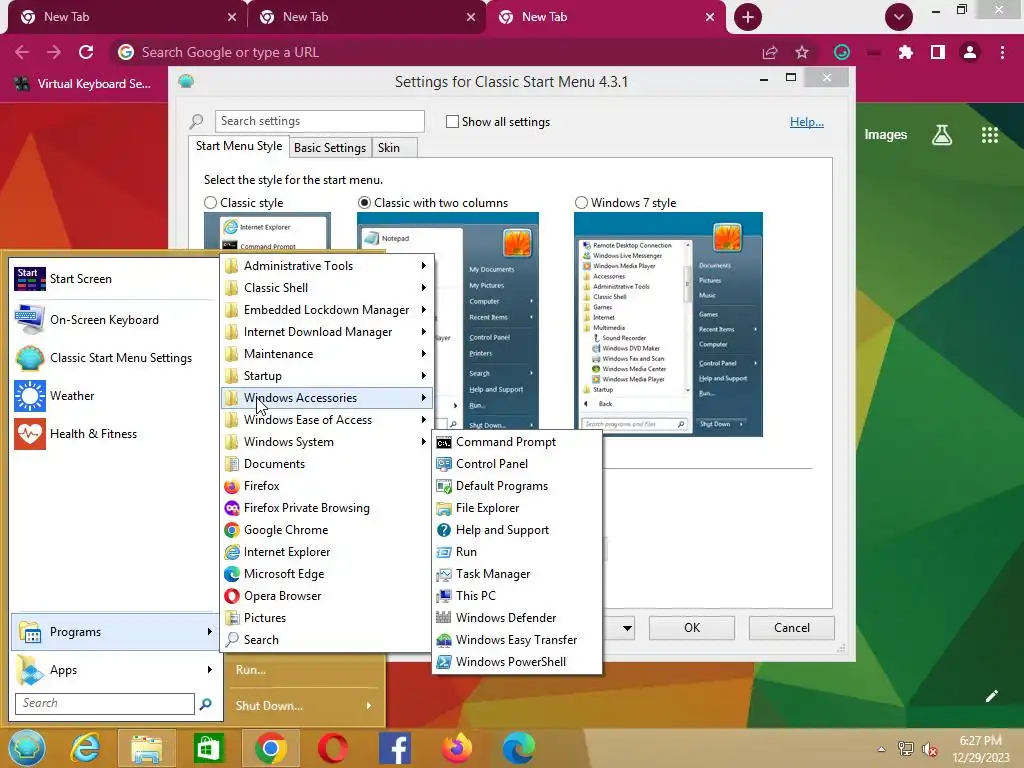
Task: Open This PC entry
Action: coord(516,596)
